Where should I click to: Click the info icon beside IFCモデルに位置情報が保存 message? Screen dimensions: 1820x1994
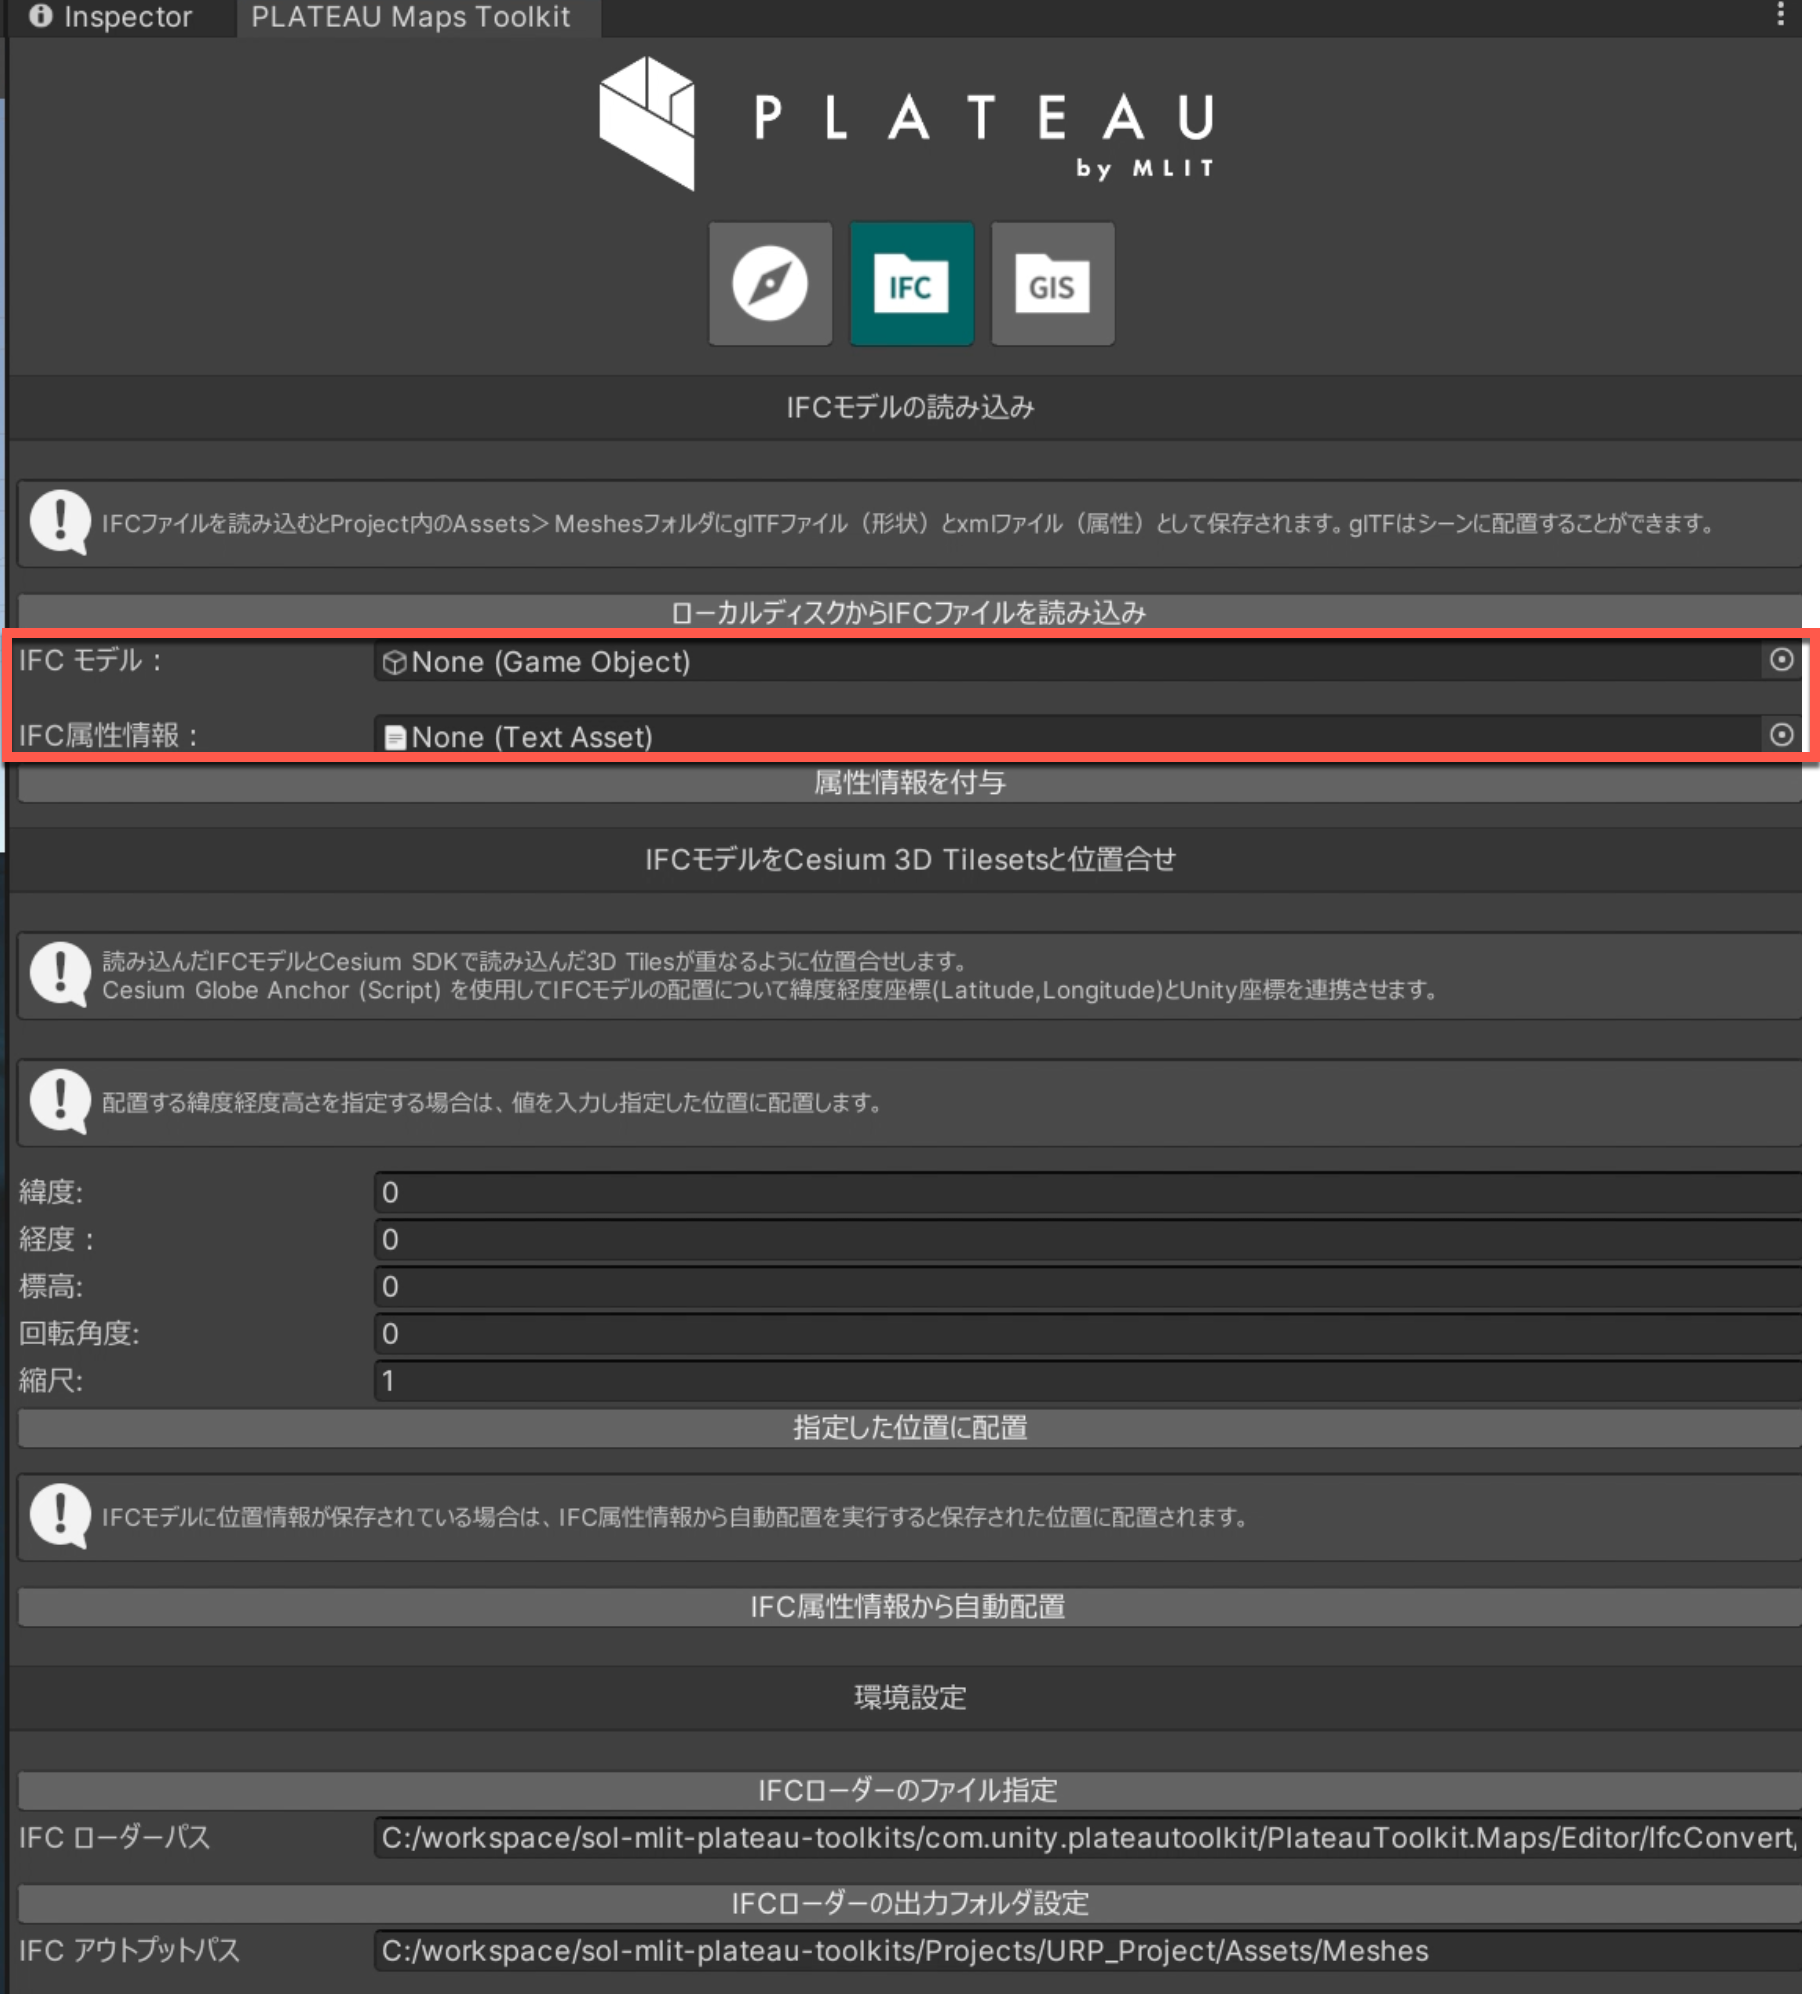coord(60,1516)
